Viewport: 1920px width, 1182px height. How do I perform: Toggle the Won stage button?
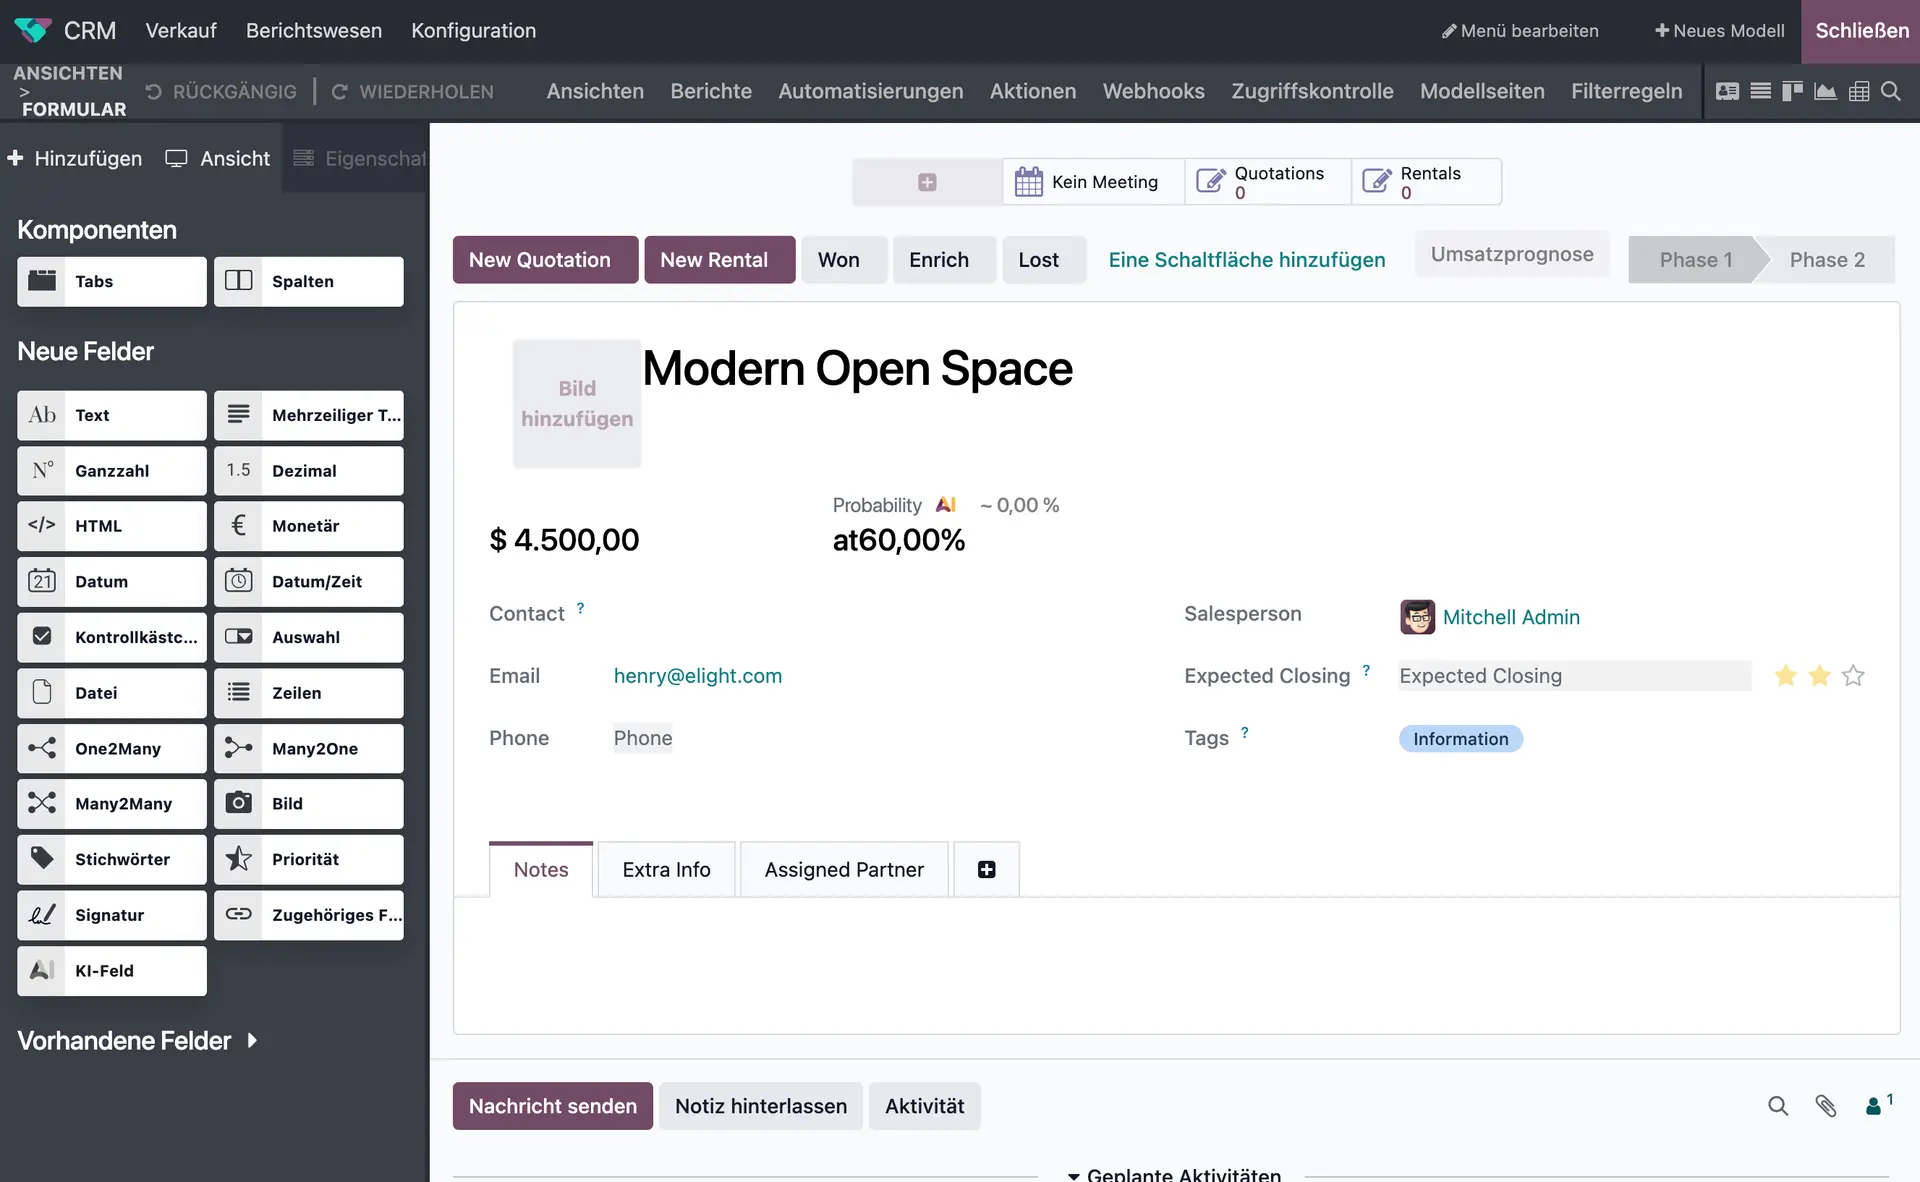841,259
